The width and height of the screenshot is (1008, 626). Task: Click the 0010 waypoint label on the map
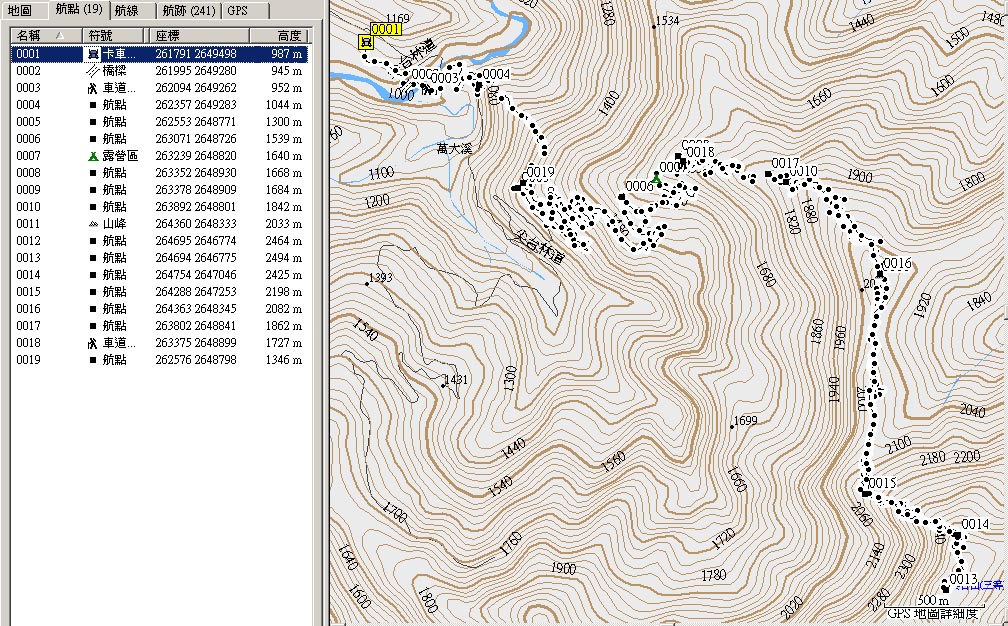804,172
